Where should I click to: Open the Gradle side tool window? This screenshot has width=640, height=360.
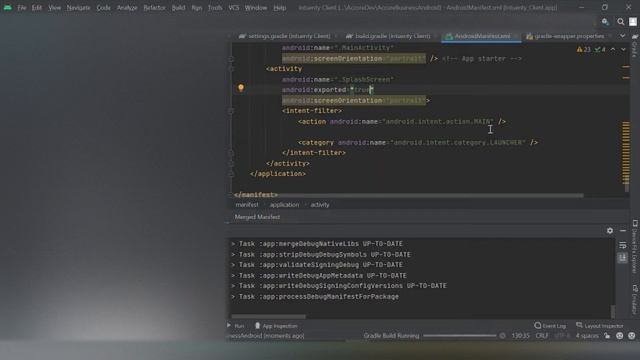pos(635,45)
